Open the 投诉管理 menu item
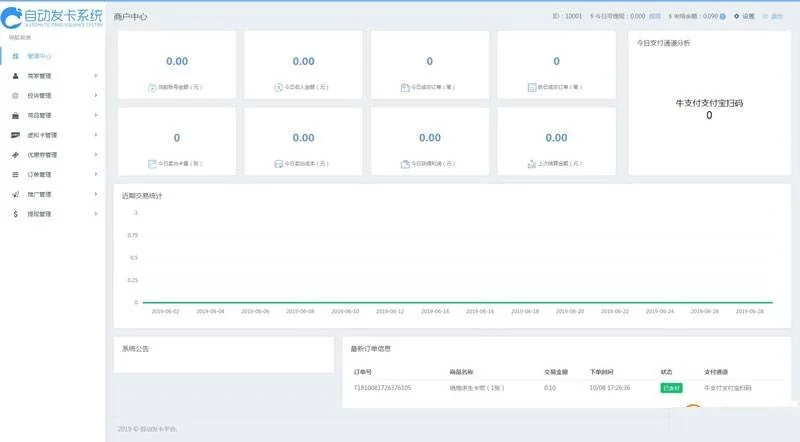 coord(39,96)
